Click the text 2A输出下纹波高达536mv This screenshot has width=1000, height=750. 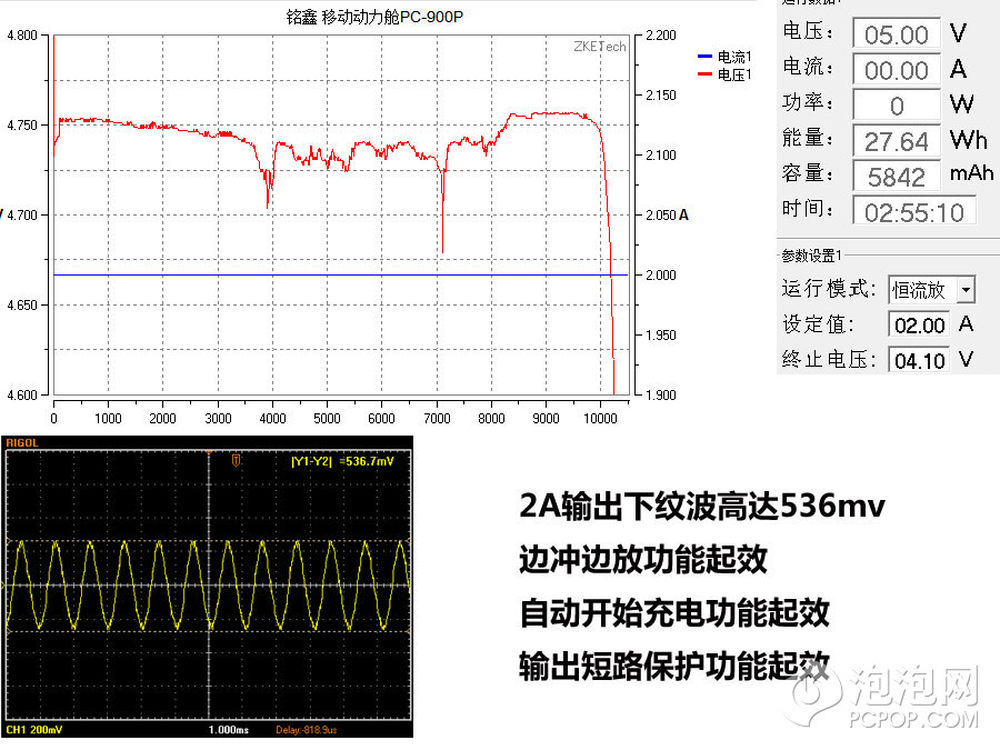coord(702,506)
